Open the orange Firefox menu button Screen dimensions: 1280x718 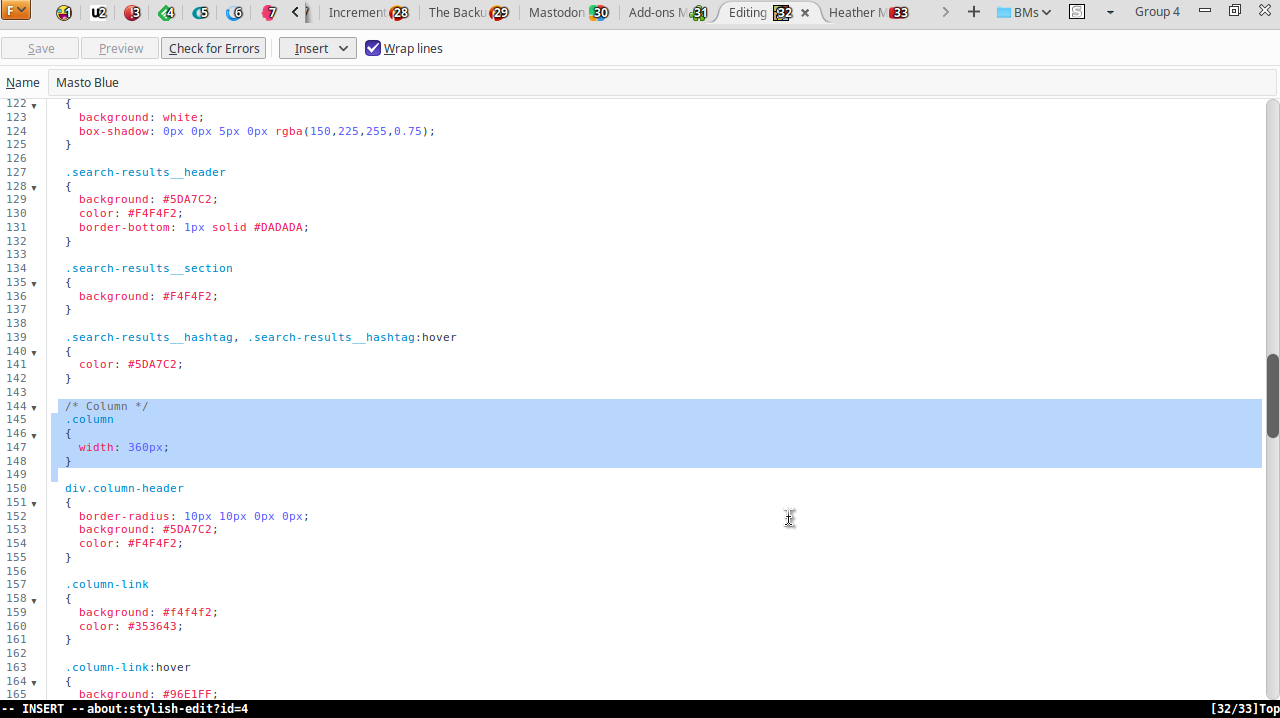(16, 12)
